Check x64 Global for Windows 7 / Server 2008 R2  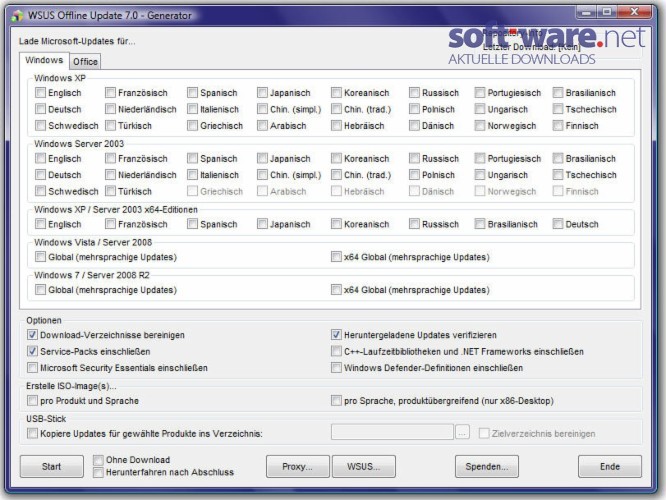pos(336,290)
